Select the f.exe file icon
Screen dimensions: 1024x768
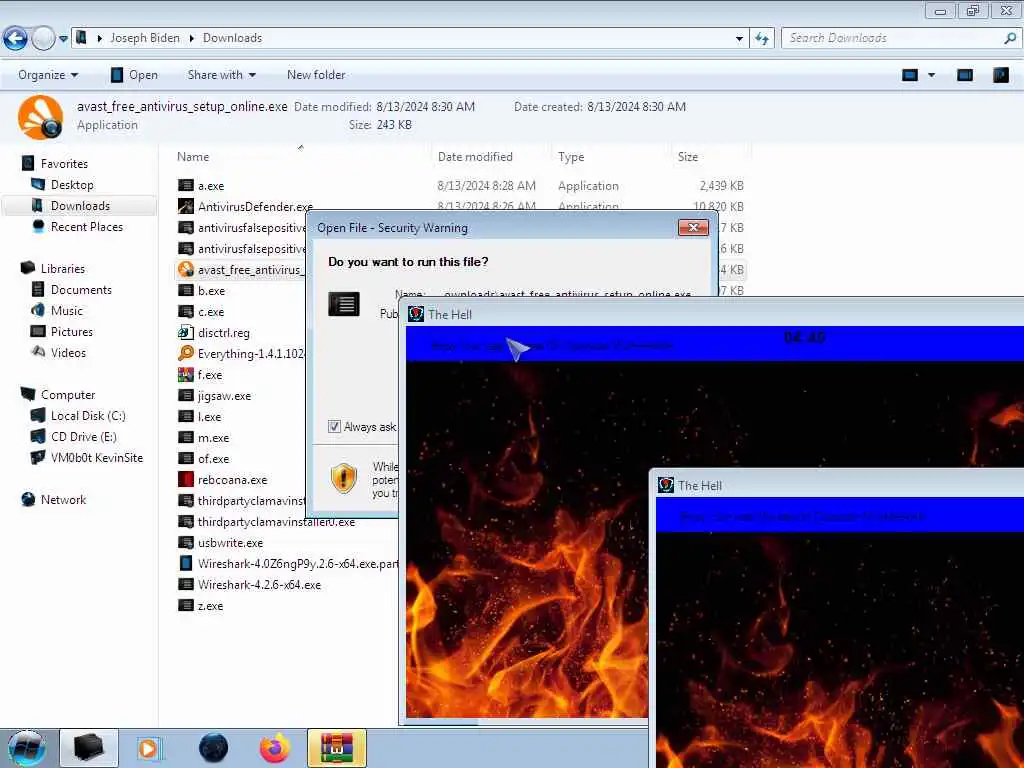[186, 374]
